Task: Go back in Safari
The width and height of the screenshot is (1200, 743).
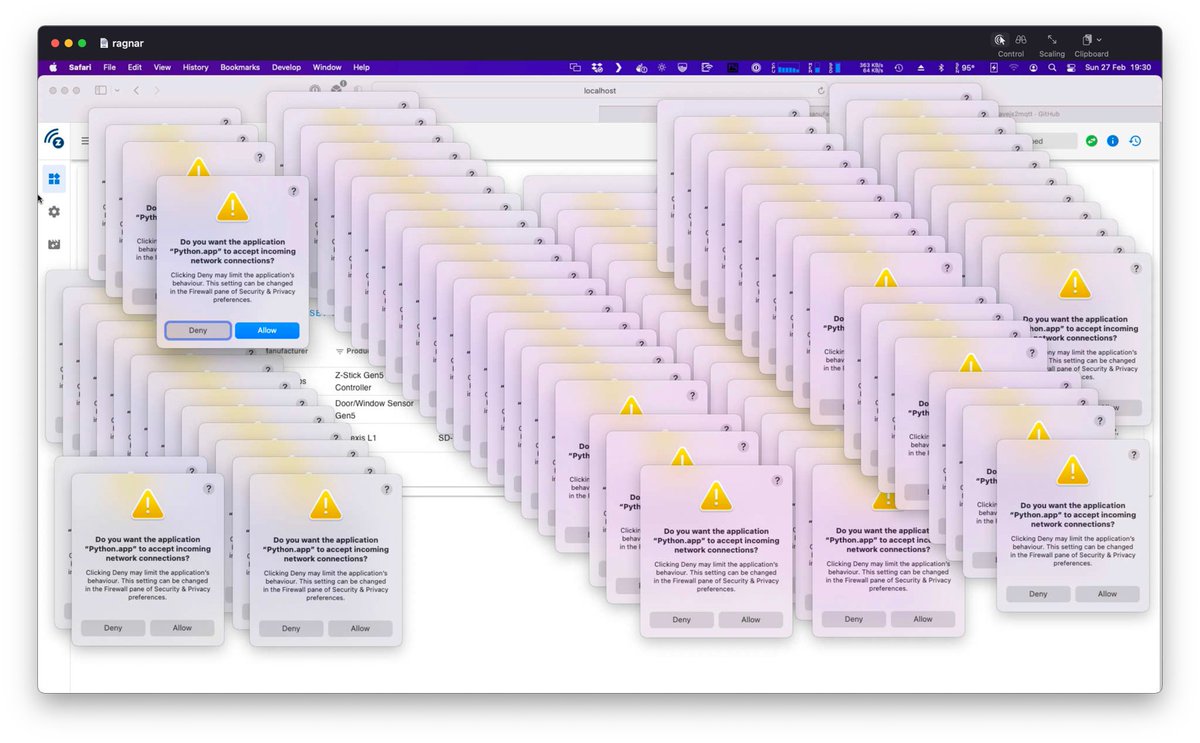Action: tap(137, 90)
